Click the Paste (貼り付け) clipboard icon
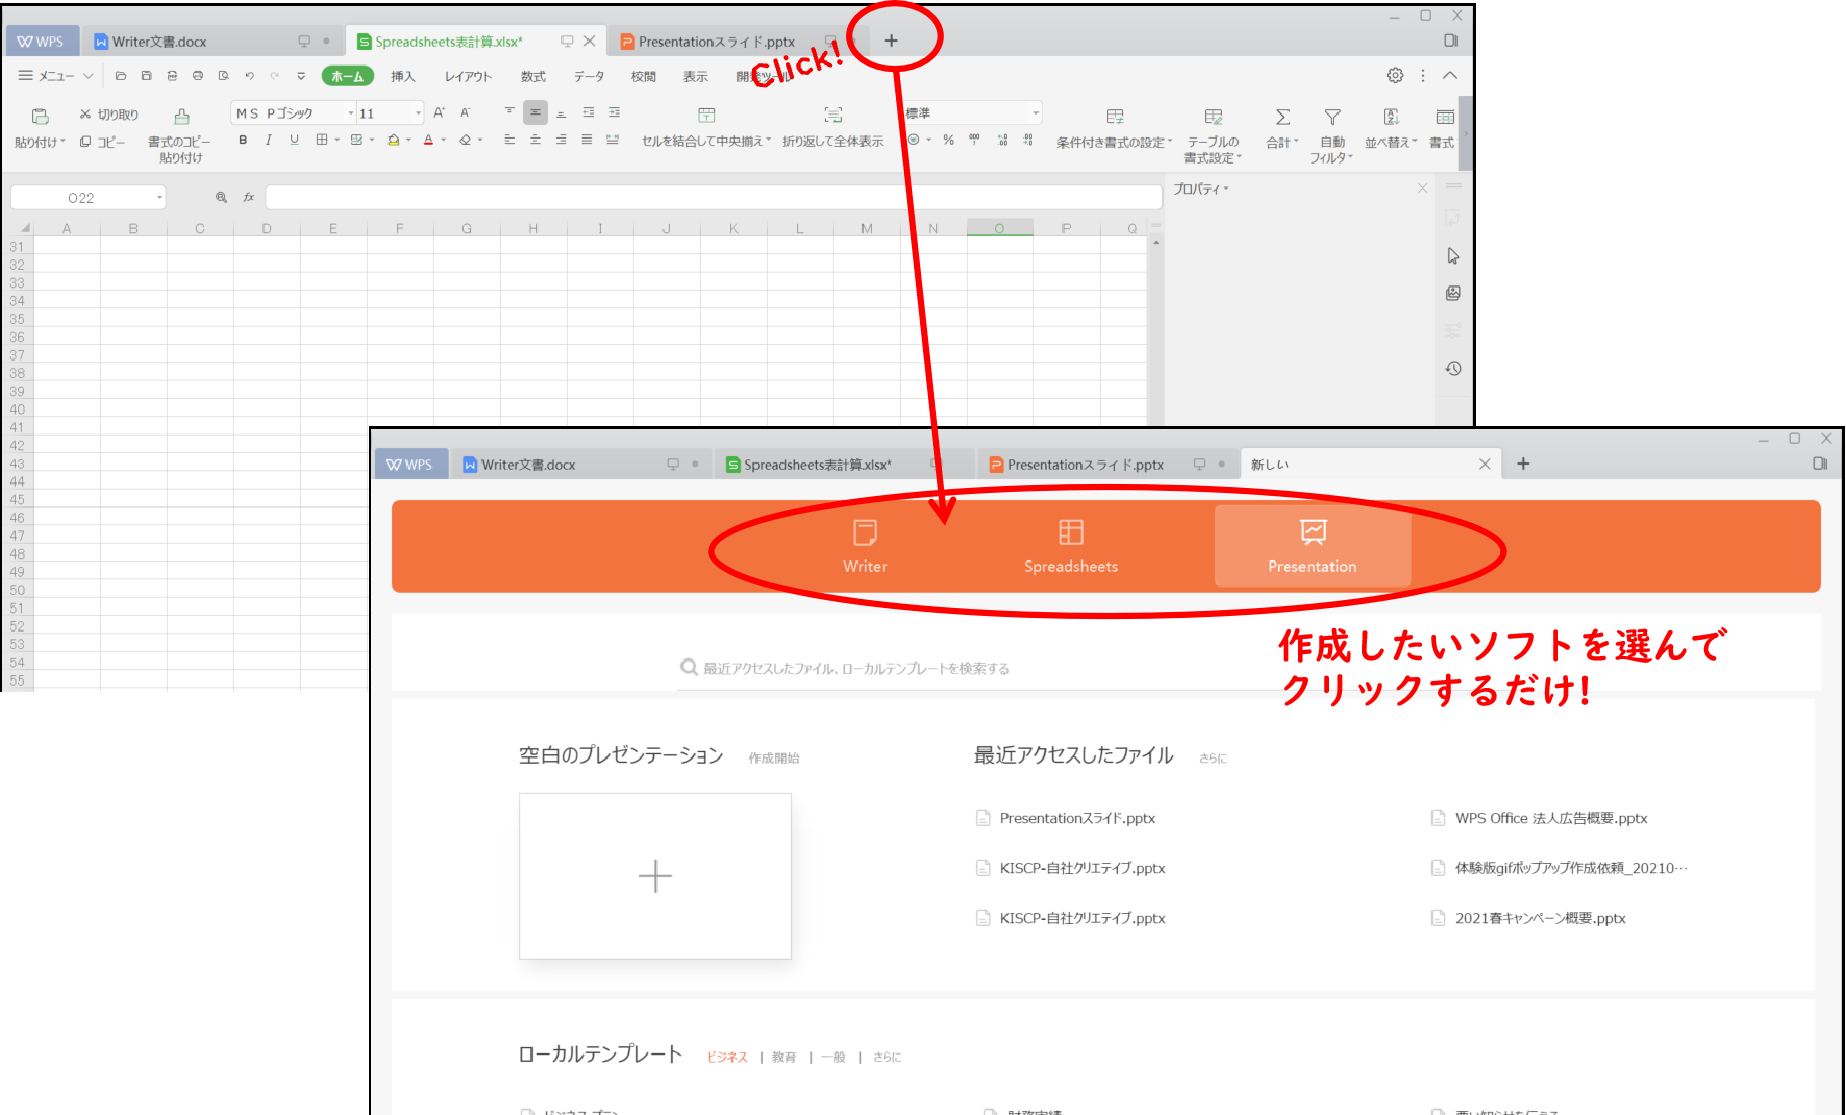The height and width of the screenshot is (1115, 1846). [x=40, y=116]
